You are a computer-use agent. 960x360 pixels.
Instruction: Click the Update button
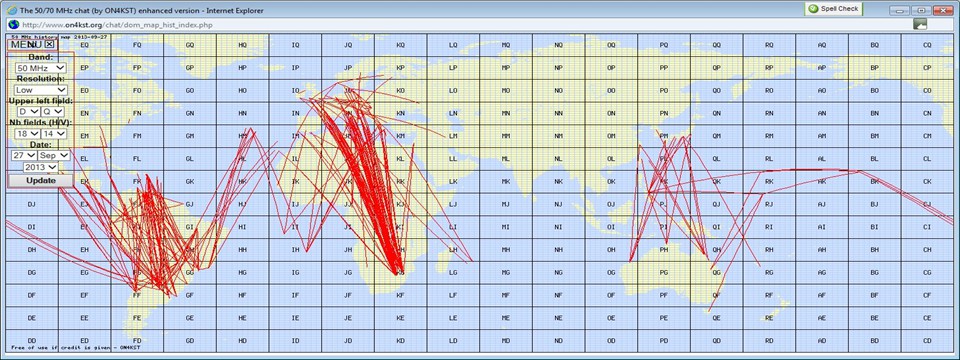(x=40, y=181)
